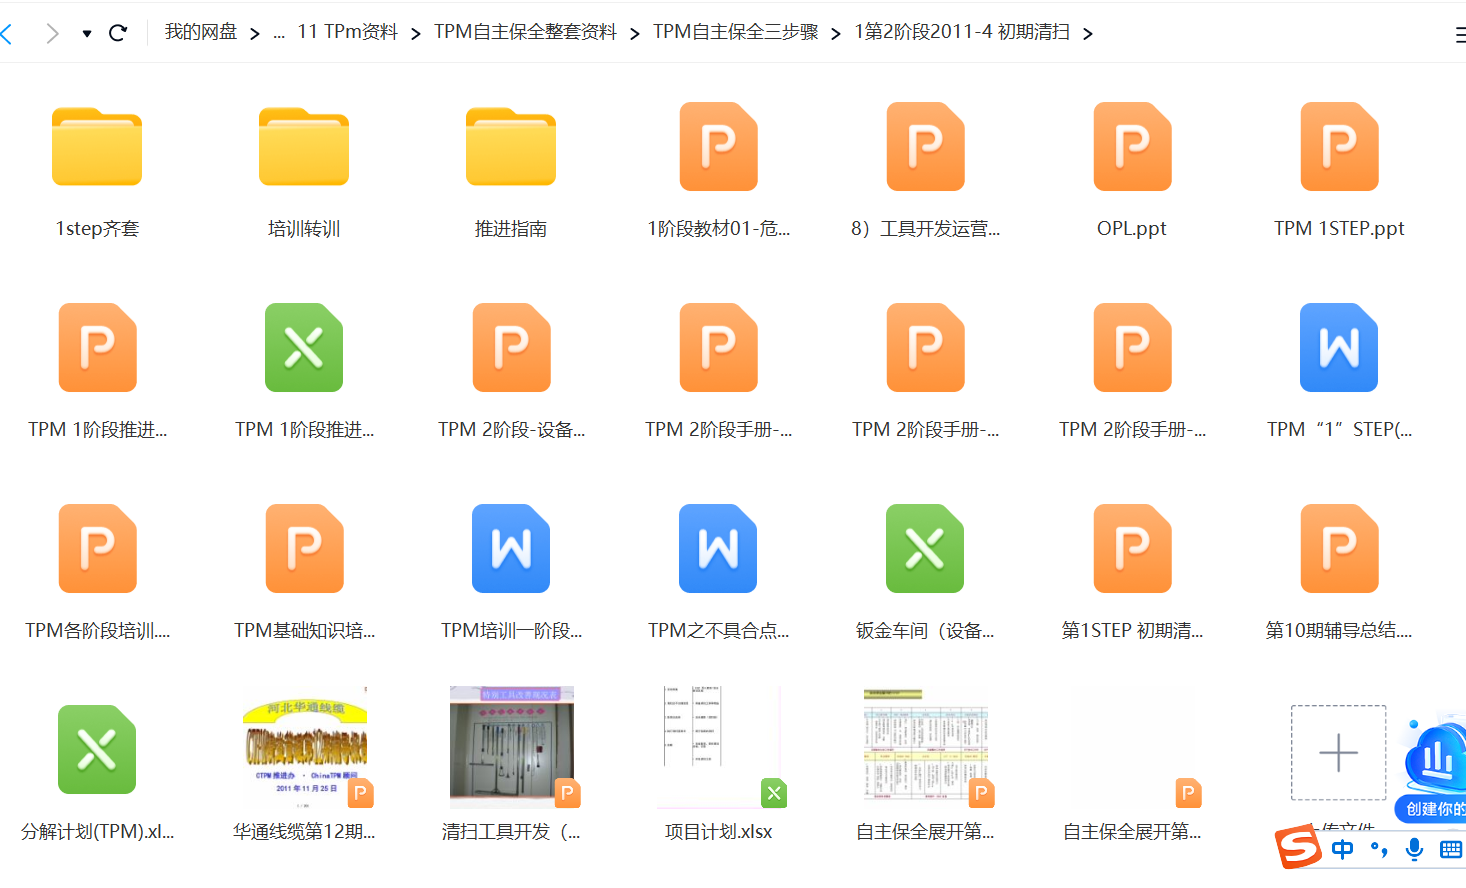The image size is (1466, 888).
Task: Open 项目计划.xlsx via its preview thumbnail
Action: (717, 745)
